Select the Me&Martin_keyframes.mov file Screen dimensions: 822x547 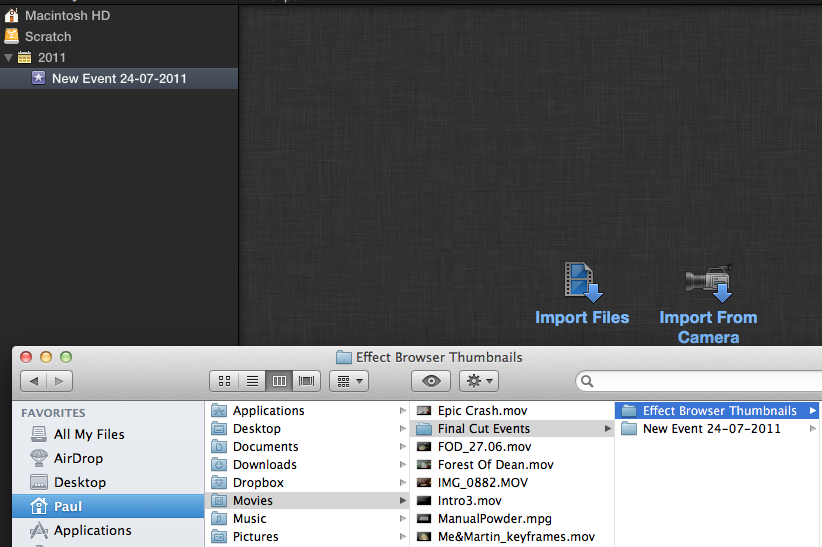point(512,537)
